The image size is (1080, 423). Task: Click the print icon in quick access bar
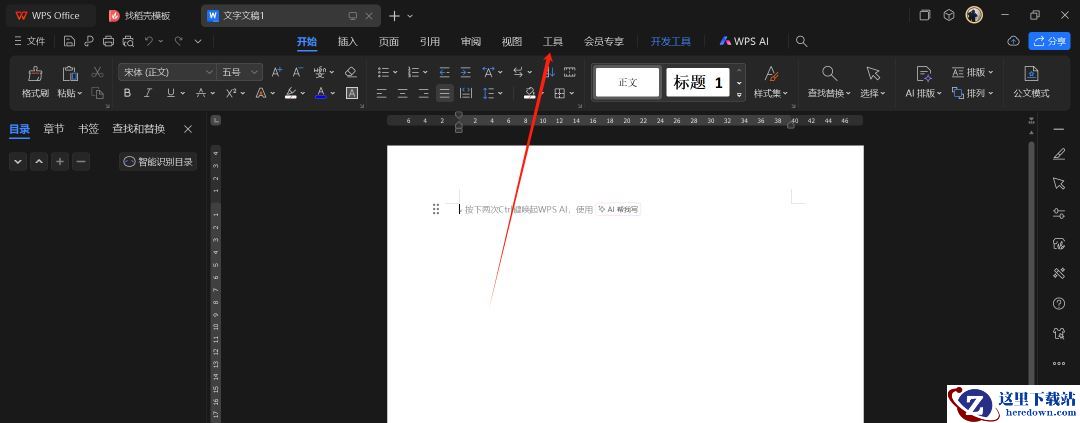coord(108,41)
